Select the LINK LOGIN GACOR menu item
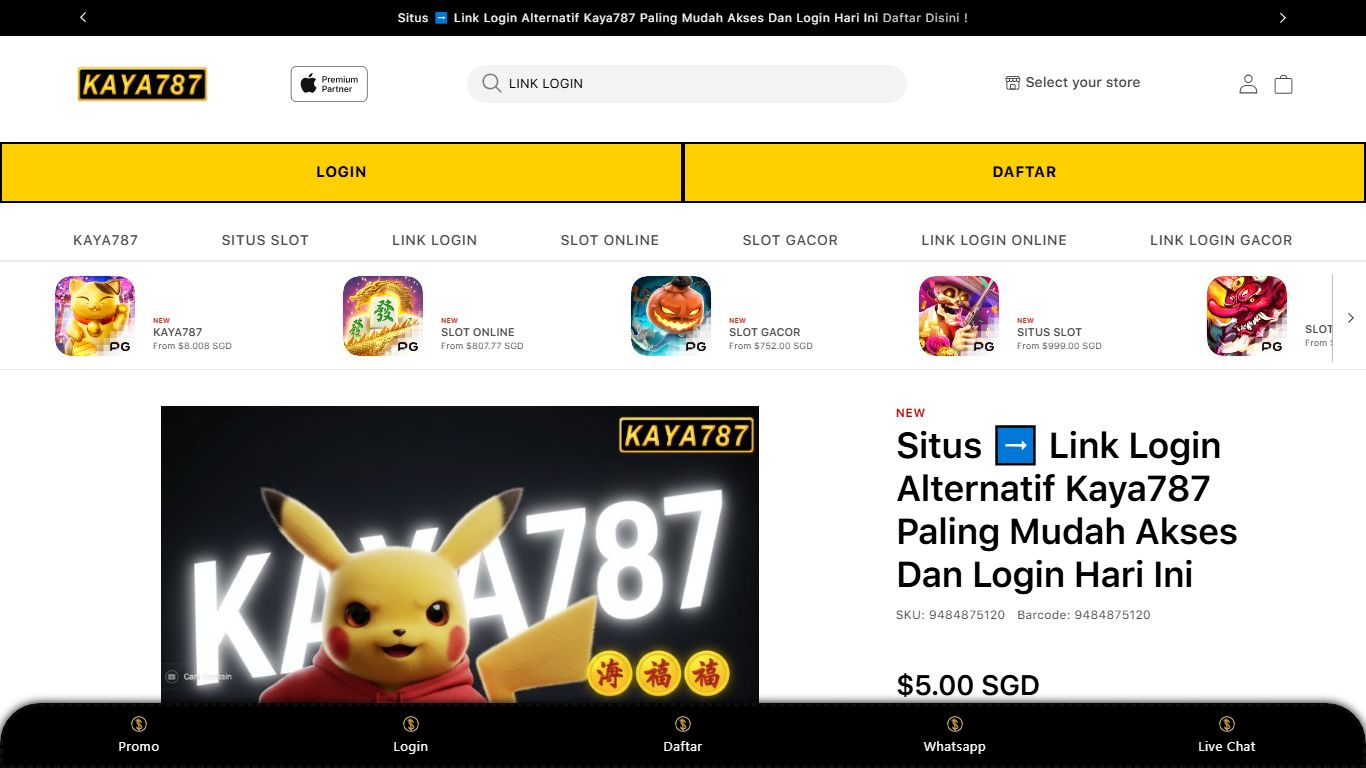Screen dimensions: 1366x768 pos(1221,240)
